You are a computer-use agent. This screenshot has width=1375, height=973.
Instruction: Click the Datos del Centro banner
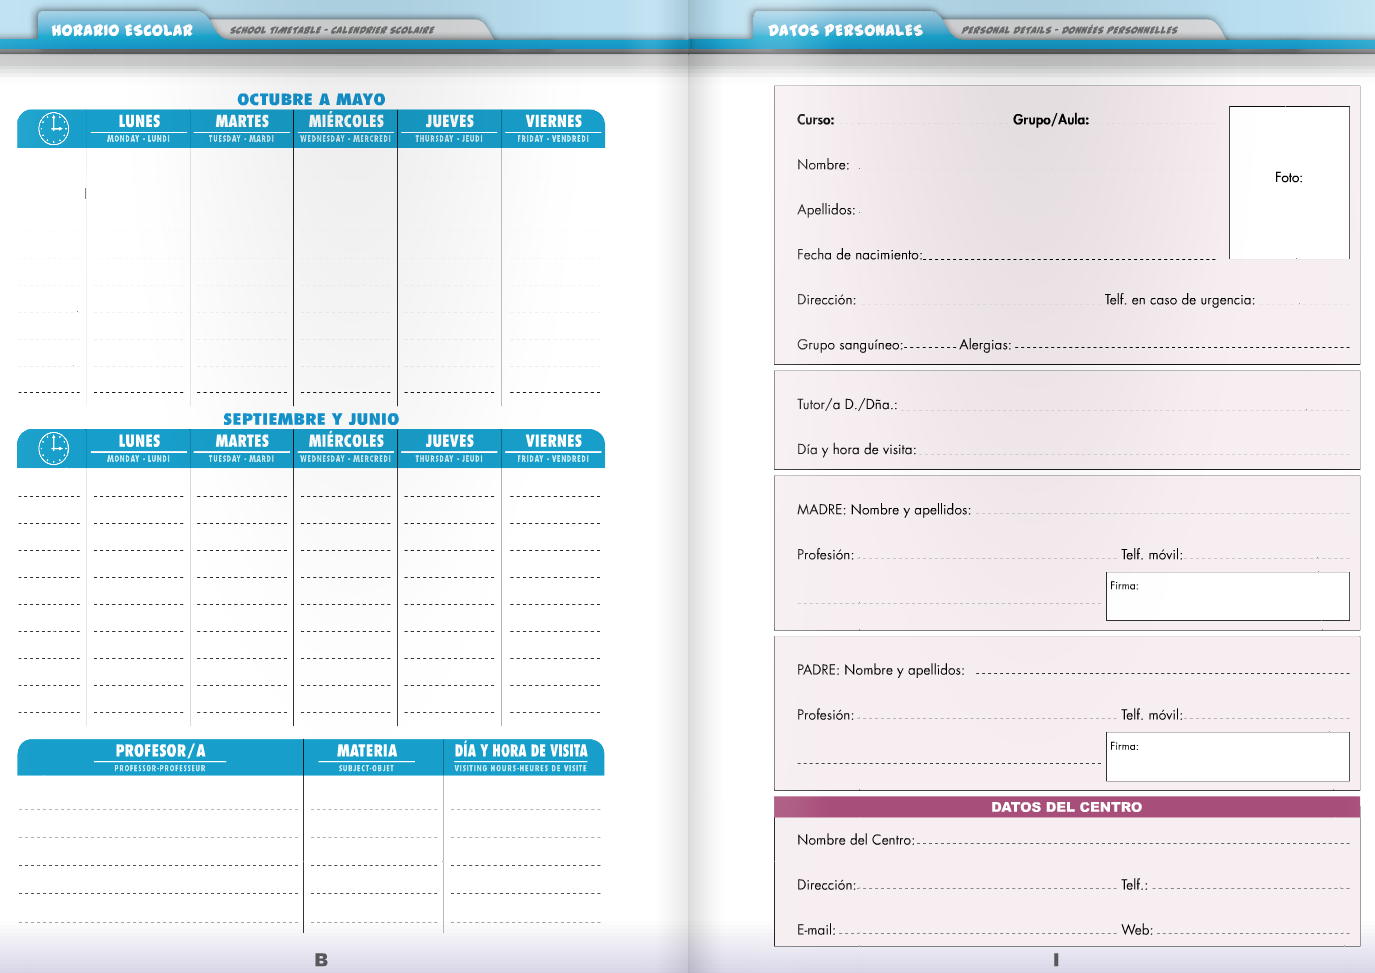click(1067, 807)
